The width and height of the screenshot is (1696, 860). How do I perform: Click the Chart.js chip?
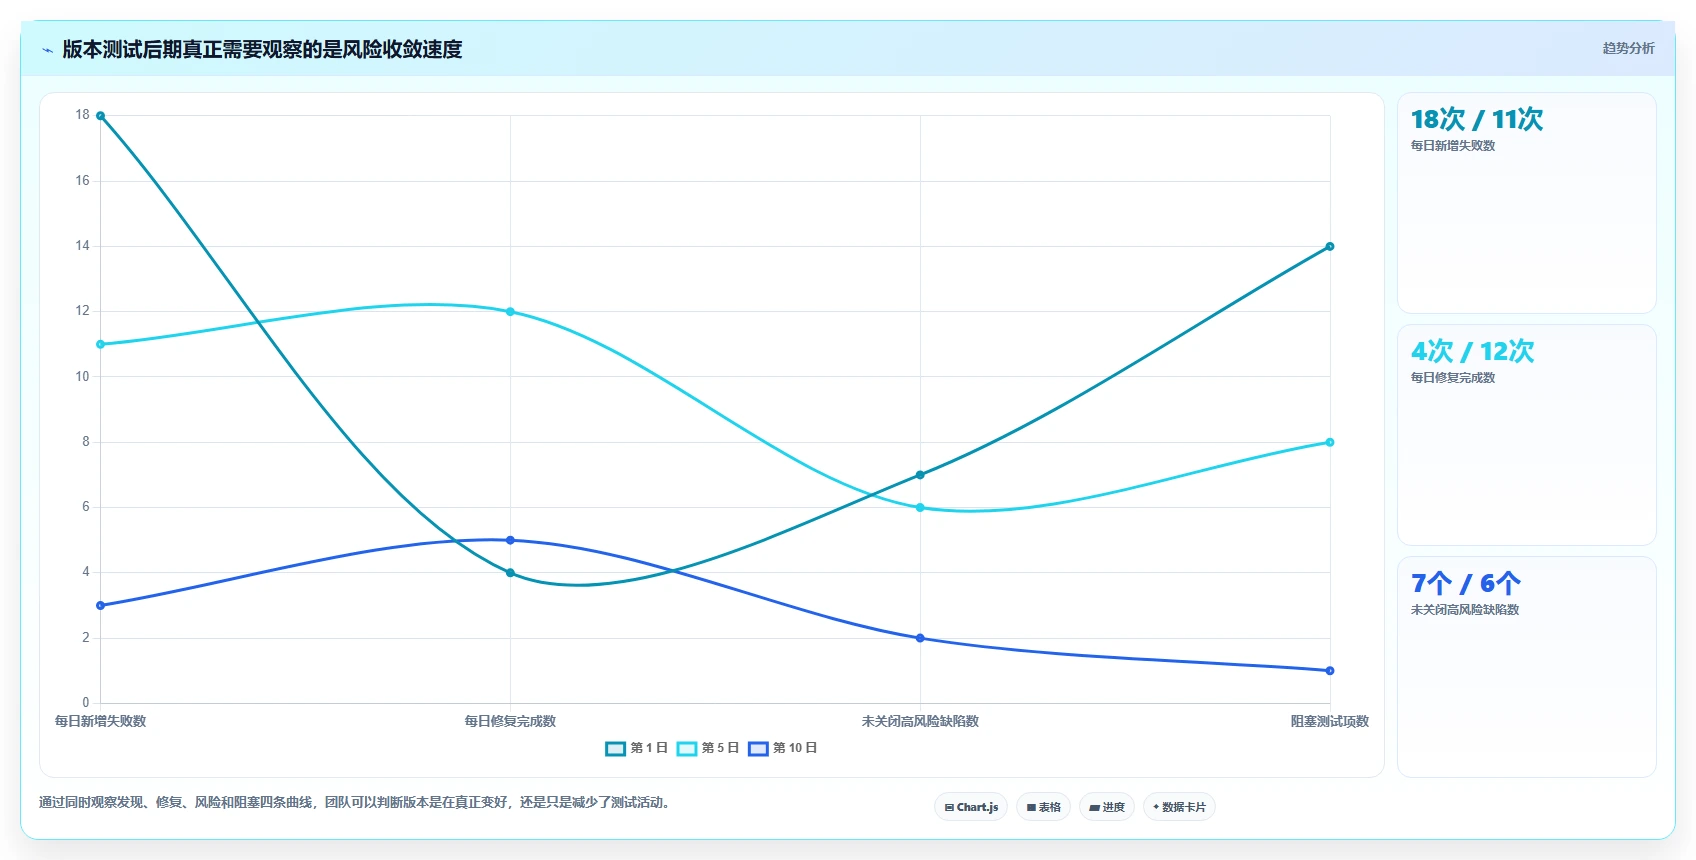[x=971, y=807]
